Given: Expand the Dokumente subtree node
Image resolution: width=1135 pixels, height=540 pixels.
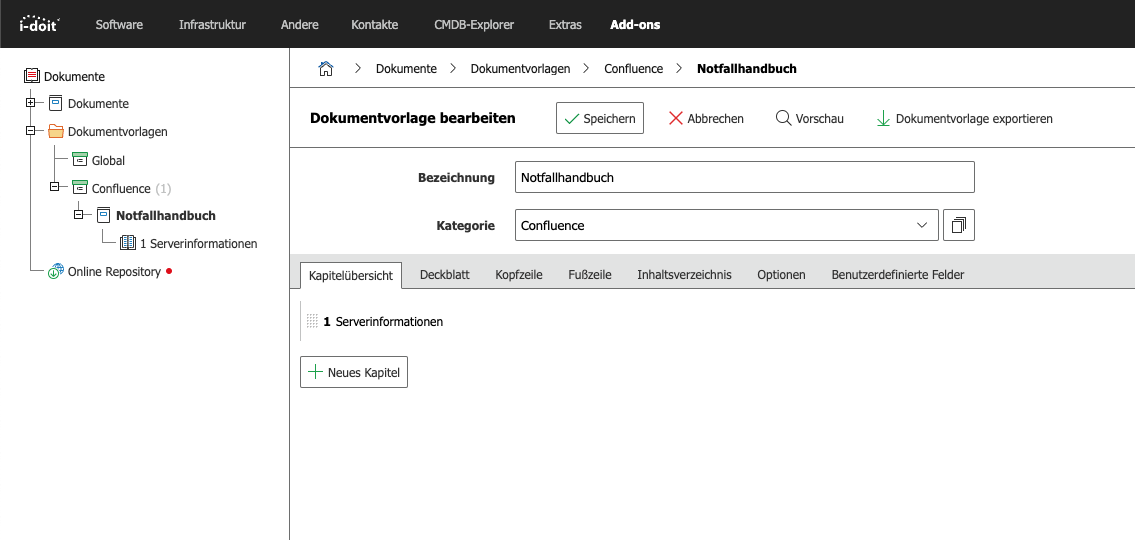Looking at the screenshot, I should click(31, 103).
